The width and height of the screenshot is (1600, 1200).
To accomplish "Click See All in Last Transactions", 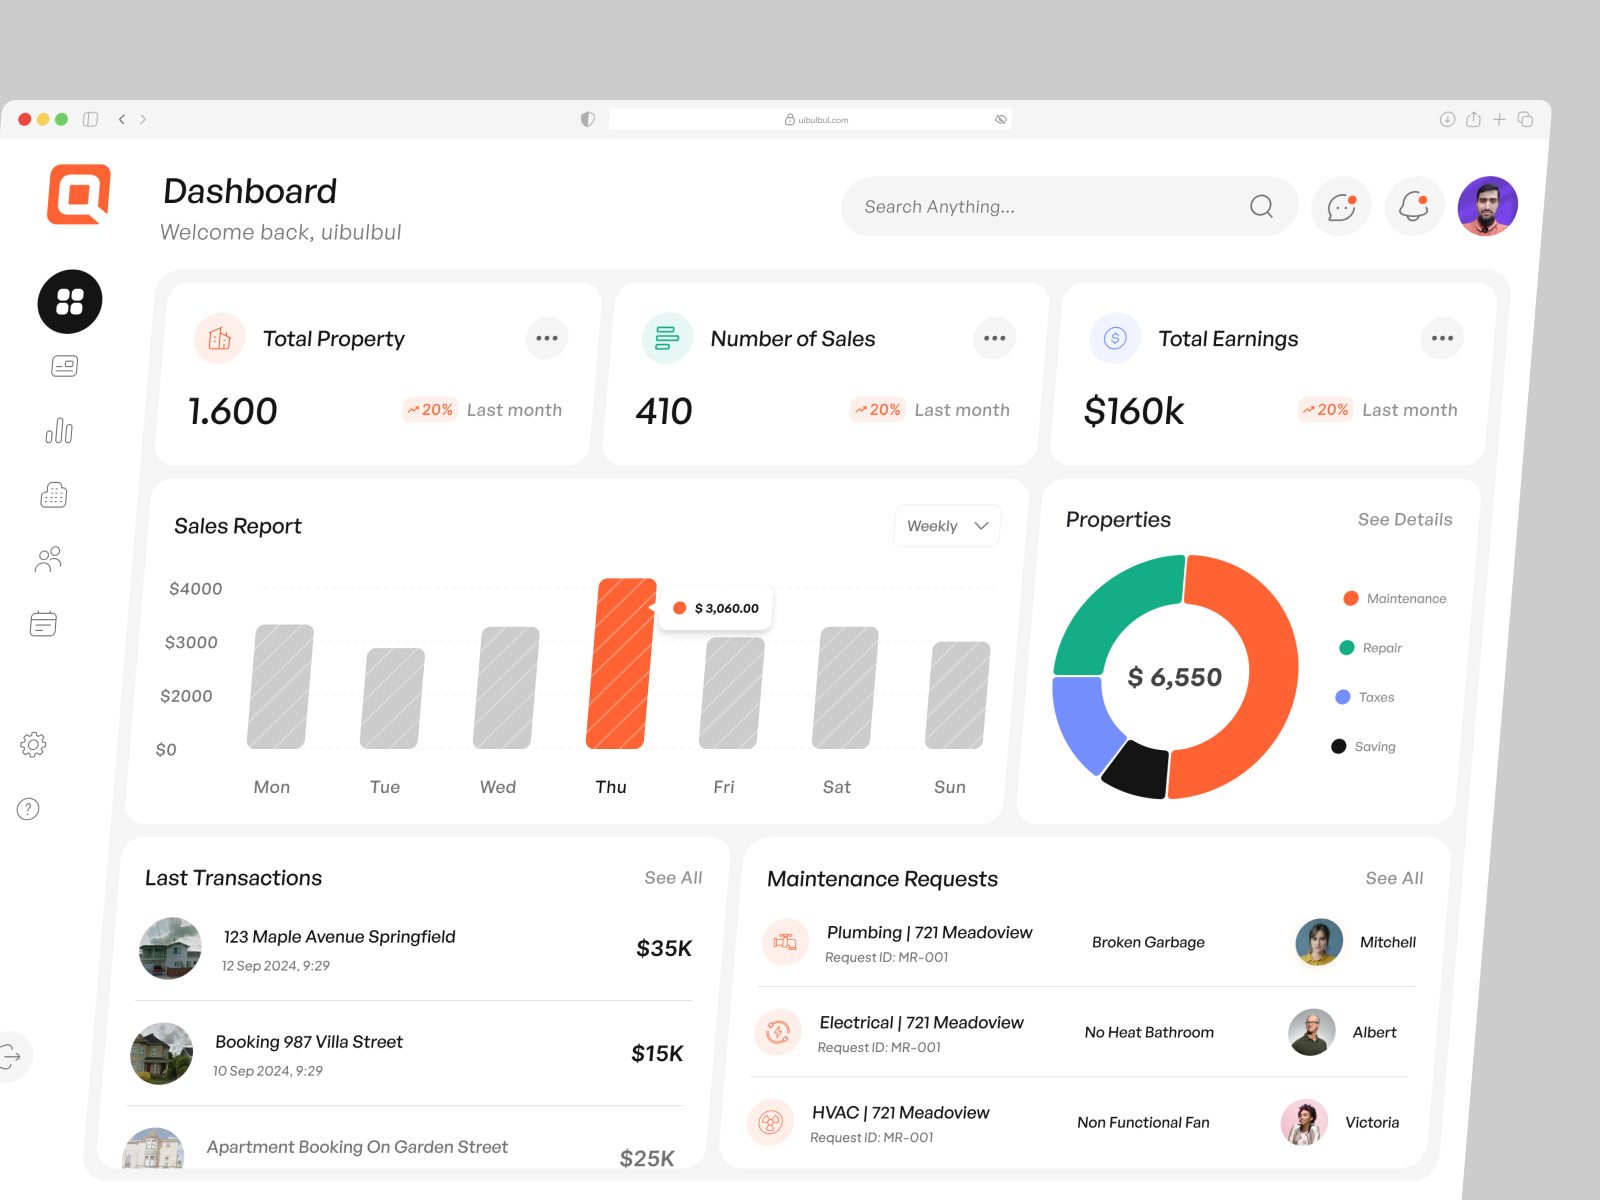I will coord(672,877).
